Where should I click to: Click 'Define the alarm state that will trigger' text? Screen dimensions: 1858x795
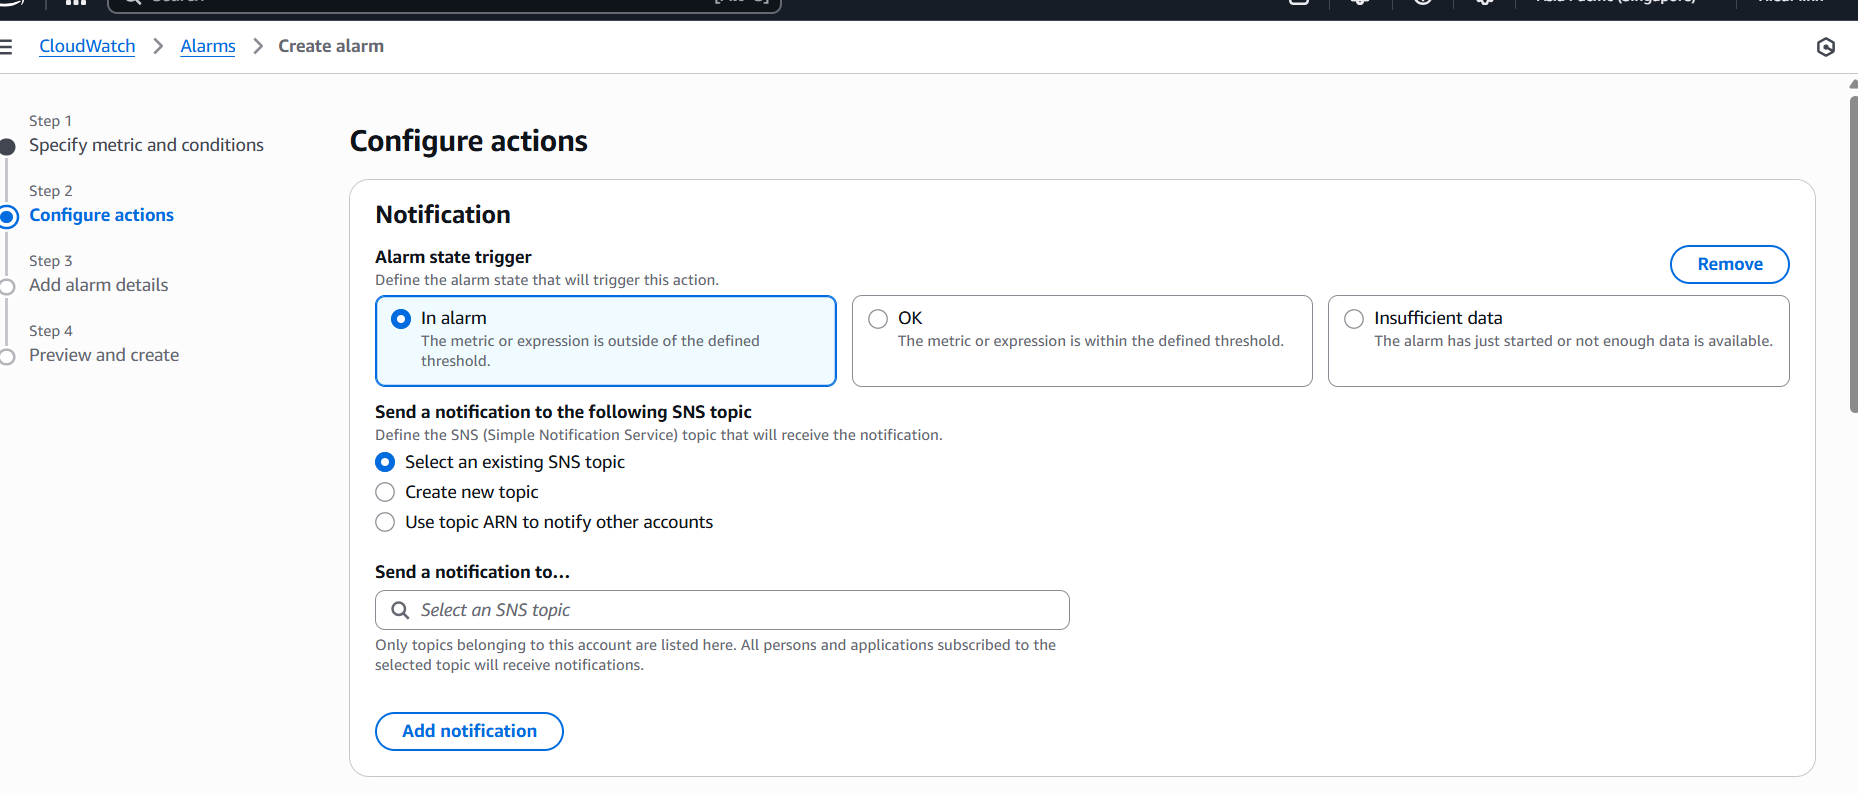click(x=547, y=280)
